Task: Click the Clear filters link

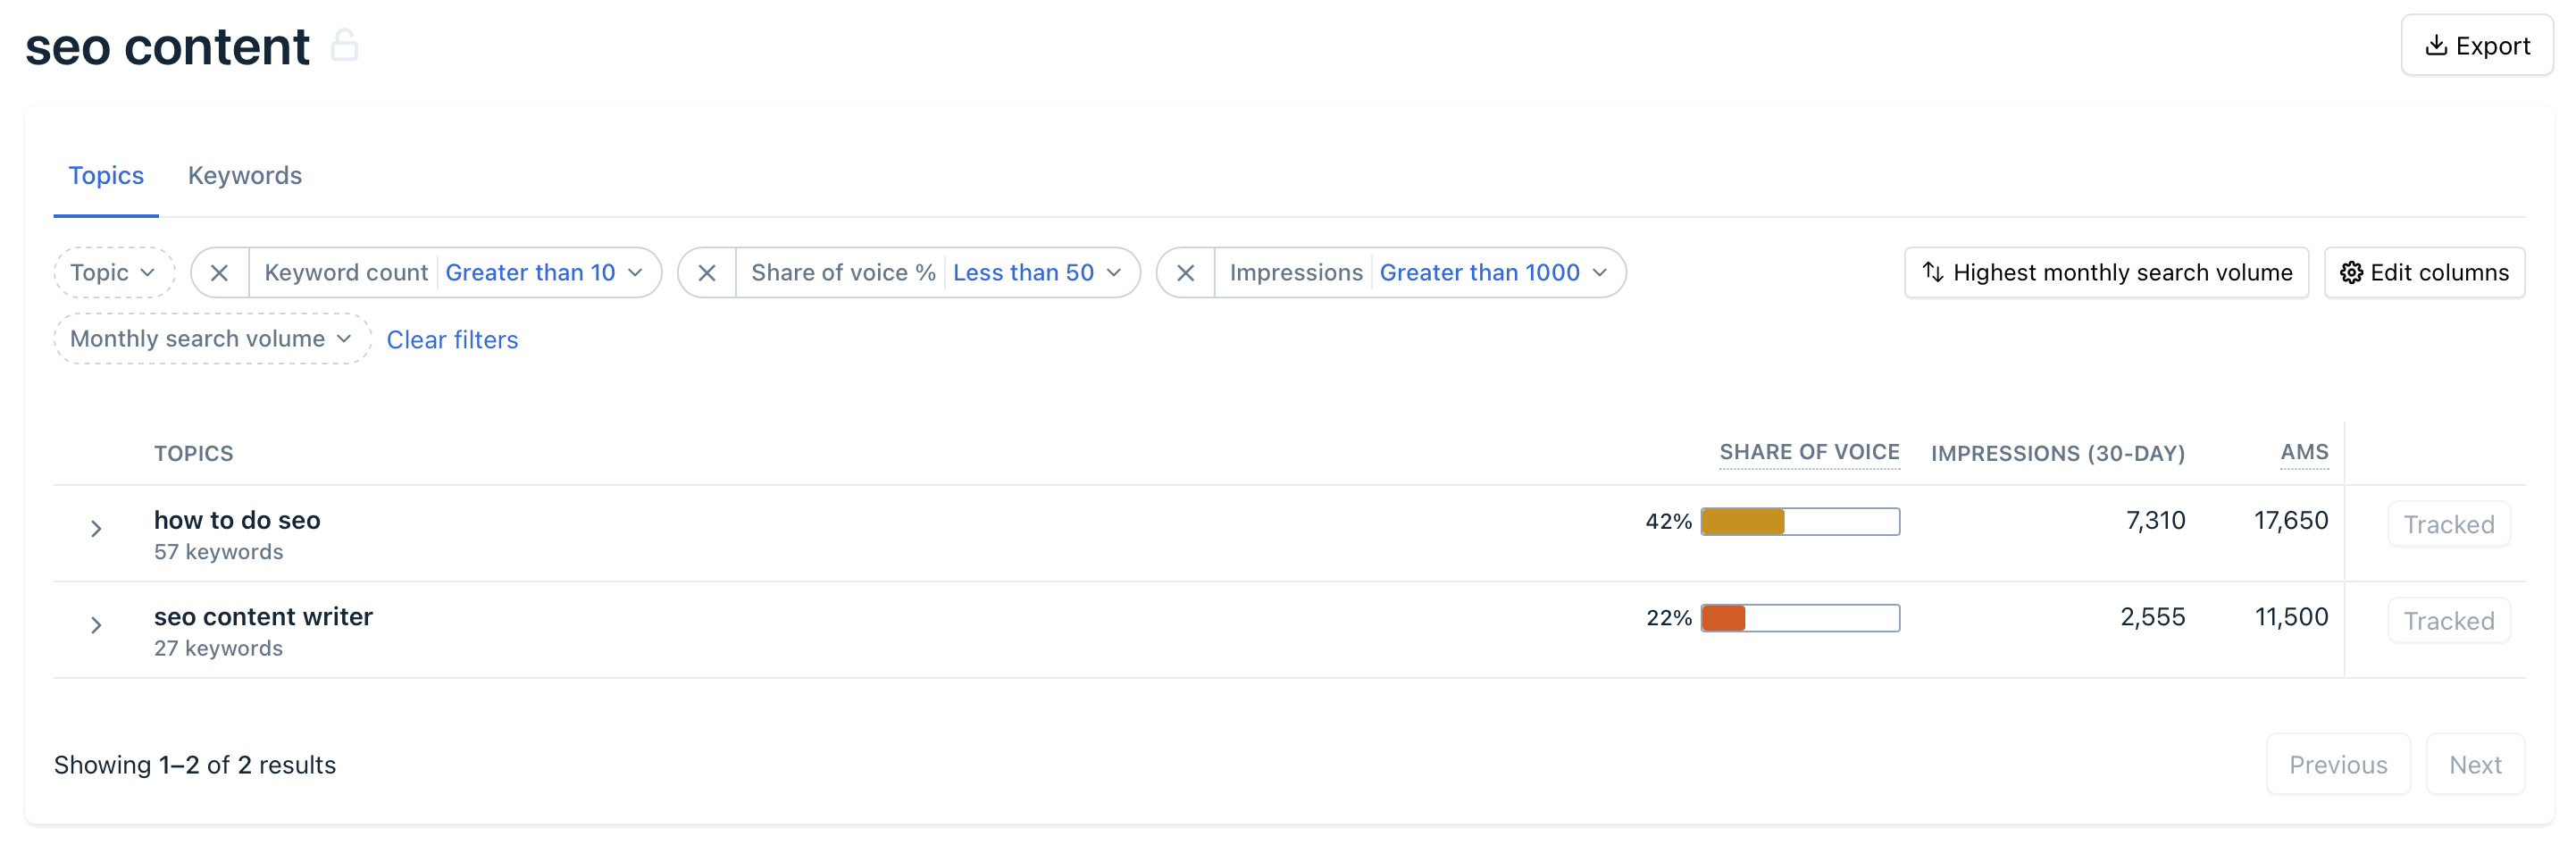Action: coord(452,340)
